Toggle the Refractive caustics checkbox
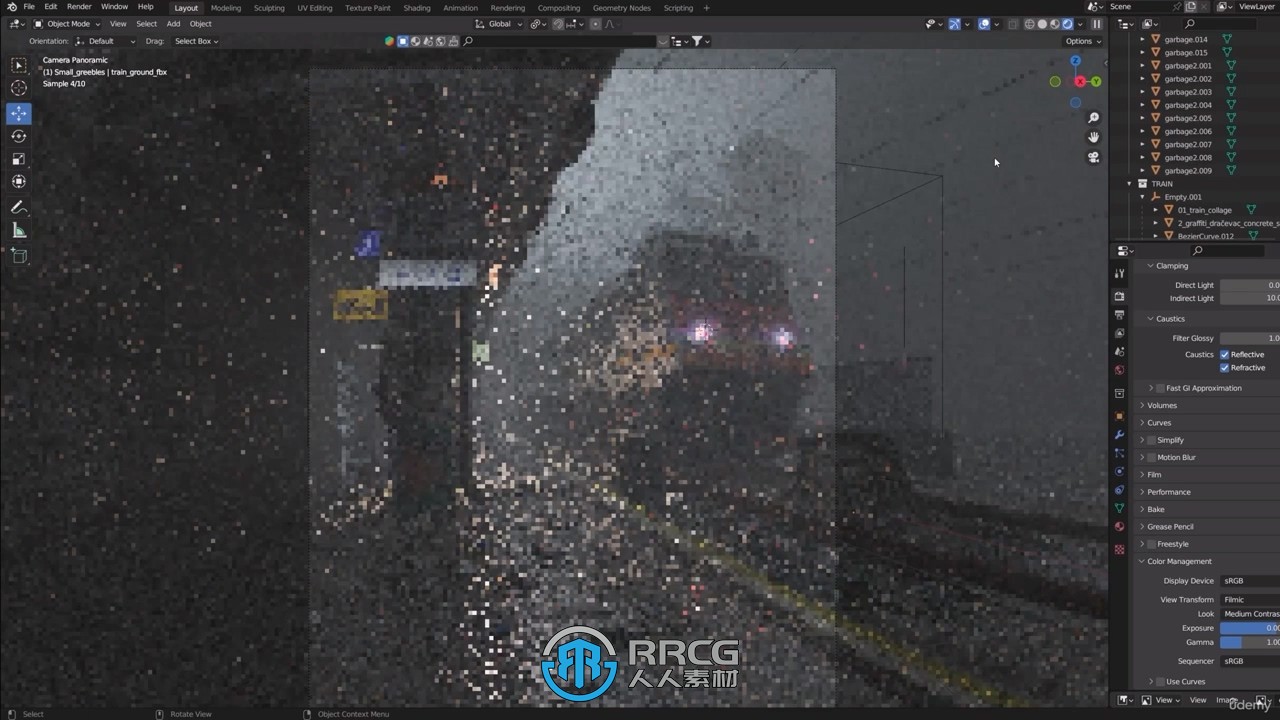 tap(1224, 368)
